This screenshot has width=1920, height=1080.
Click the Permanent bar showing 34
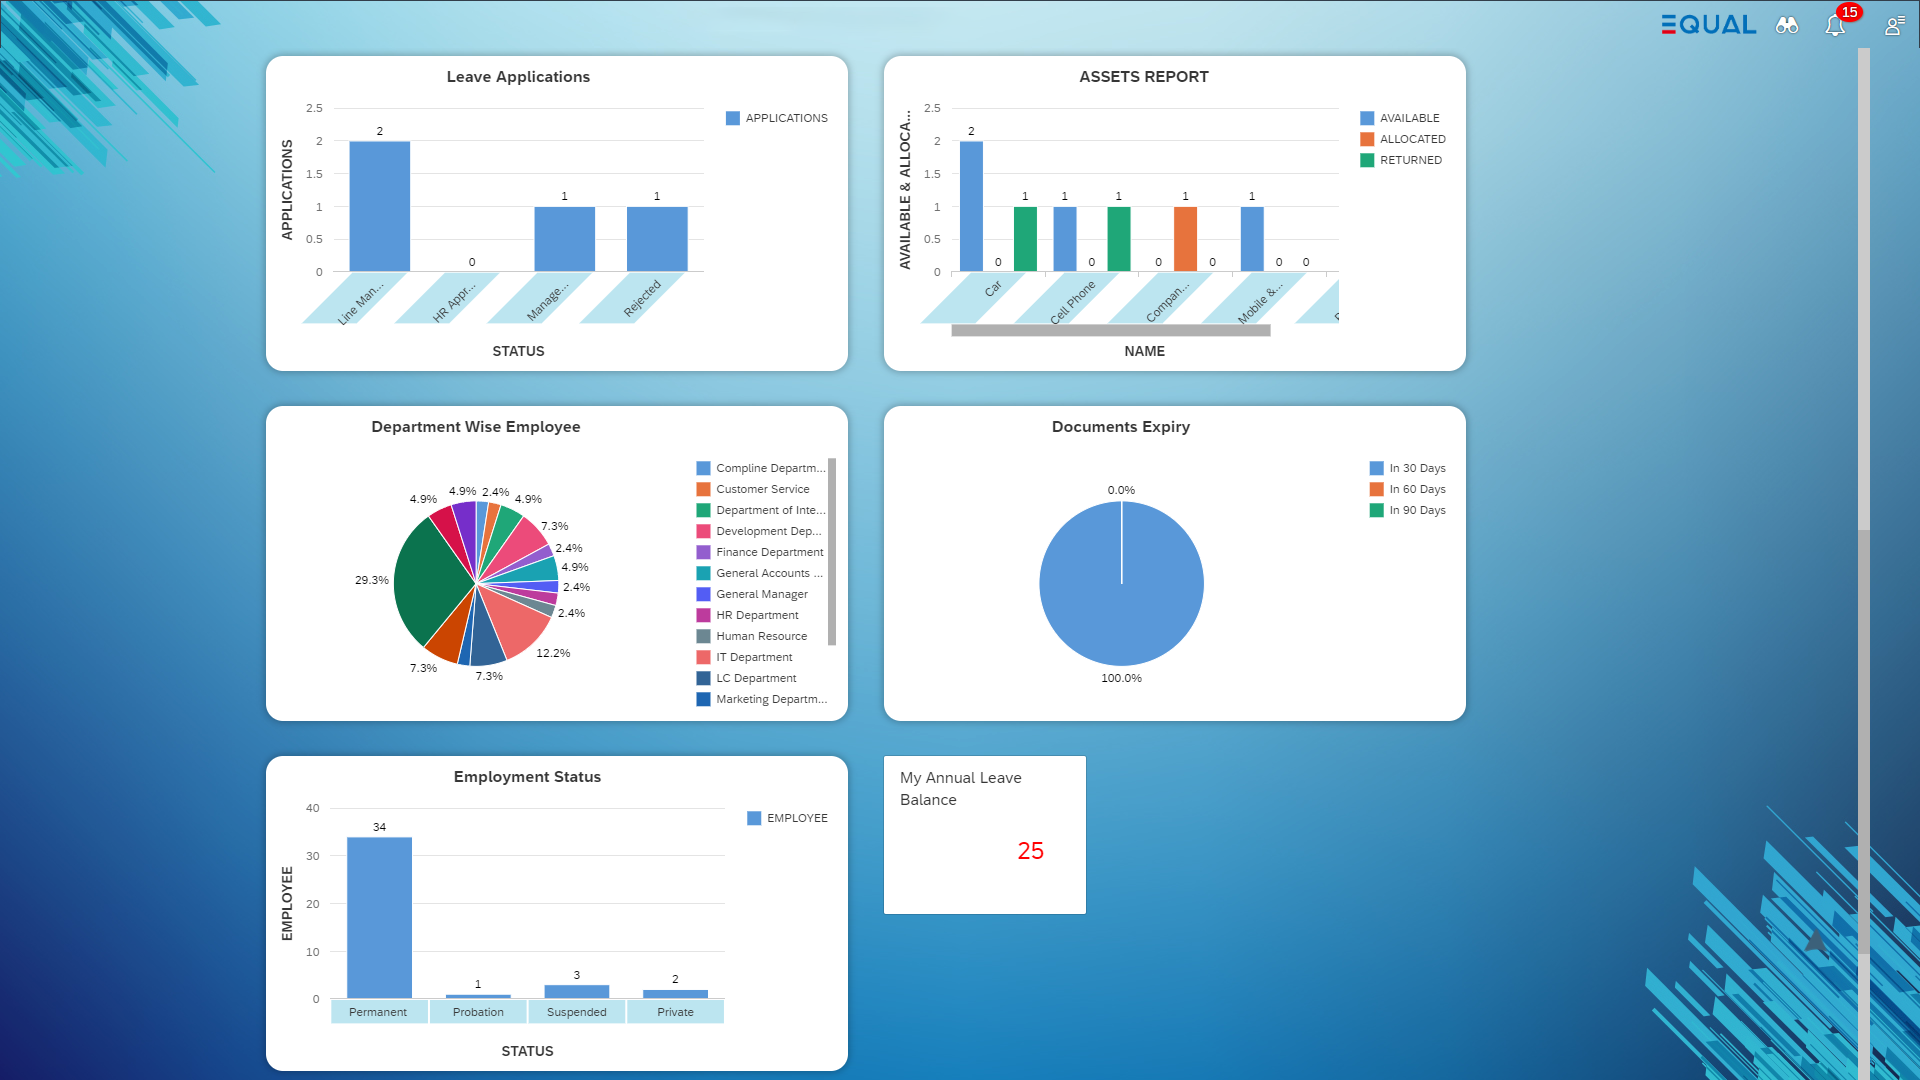tap(379, 917)
